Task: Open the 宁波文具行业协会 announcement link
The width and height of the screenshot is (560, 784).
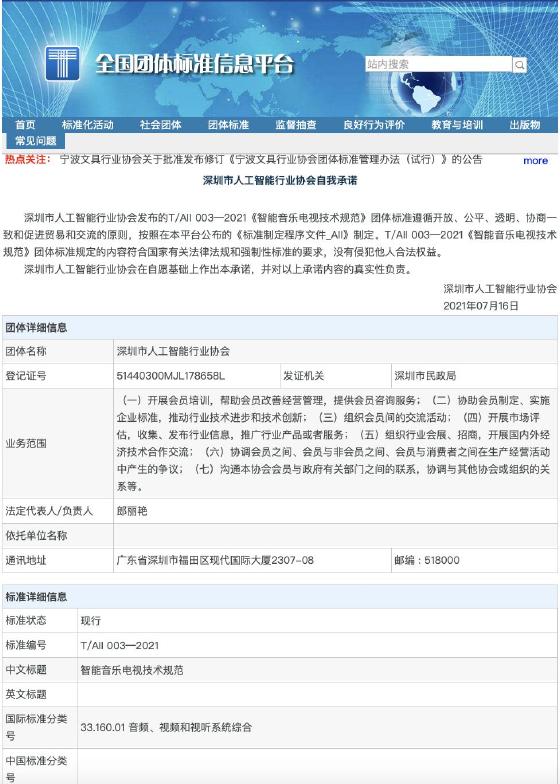Action: click(x=271, y=160)
